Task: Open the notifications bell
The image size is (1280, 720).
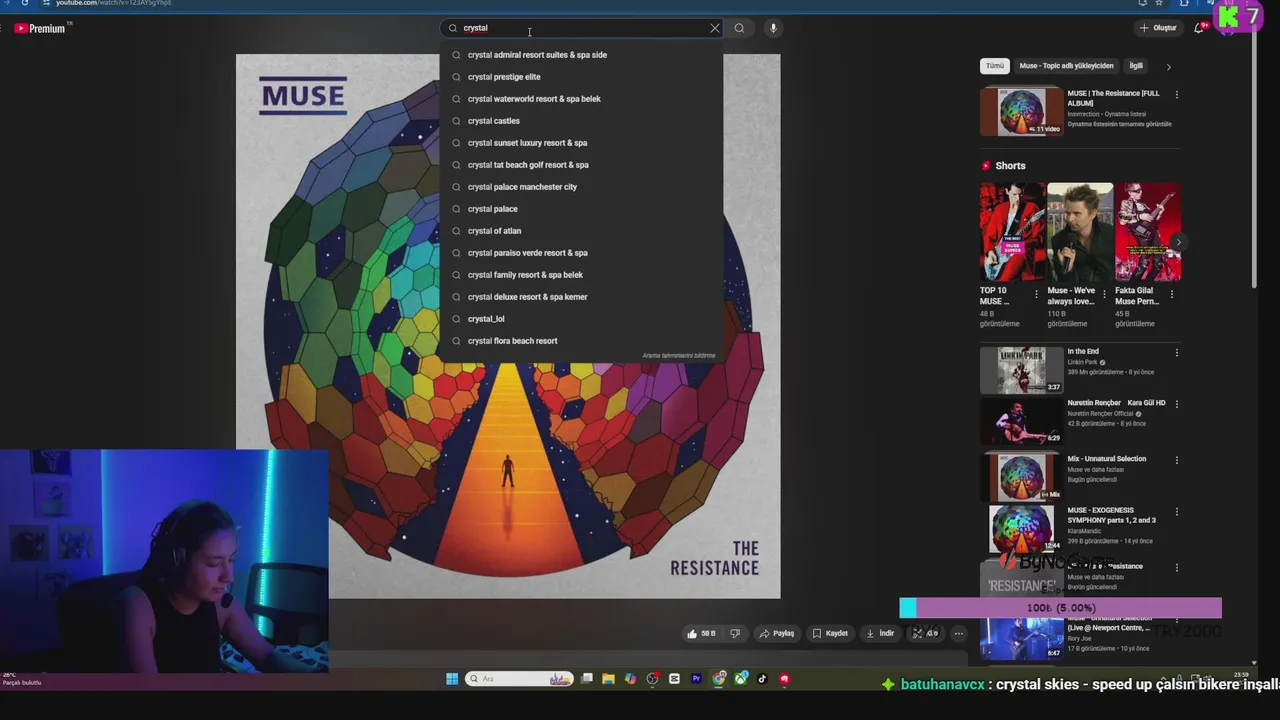Action: (x=1199, y=28)
